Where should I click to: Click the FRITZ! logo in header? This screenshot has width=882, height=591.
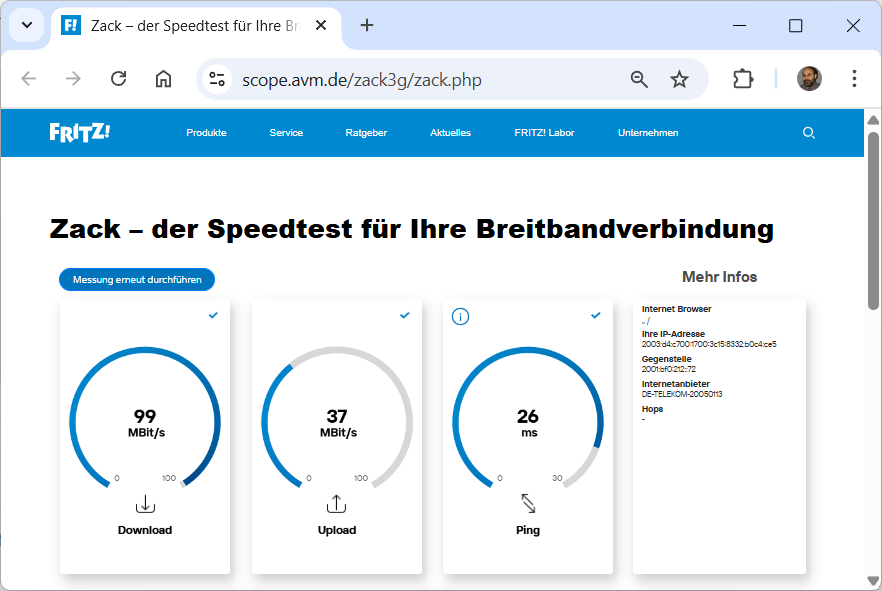coord(80,132)
